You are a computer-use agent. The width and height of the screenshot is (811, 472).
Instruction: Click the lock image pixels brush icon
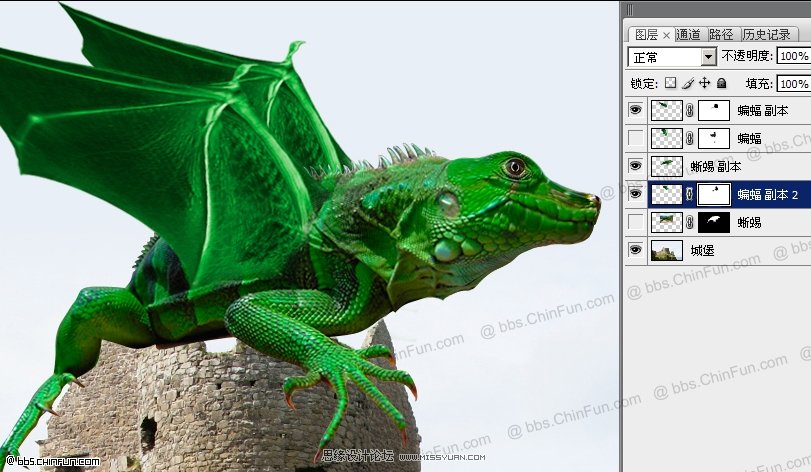[x=687, y=83]
